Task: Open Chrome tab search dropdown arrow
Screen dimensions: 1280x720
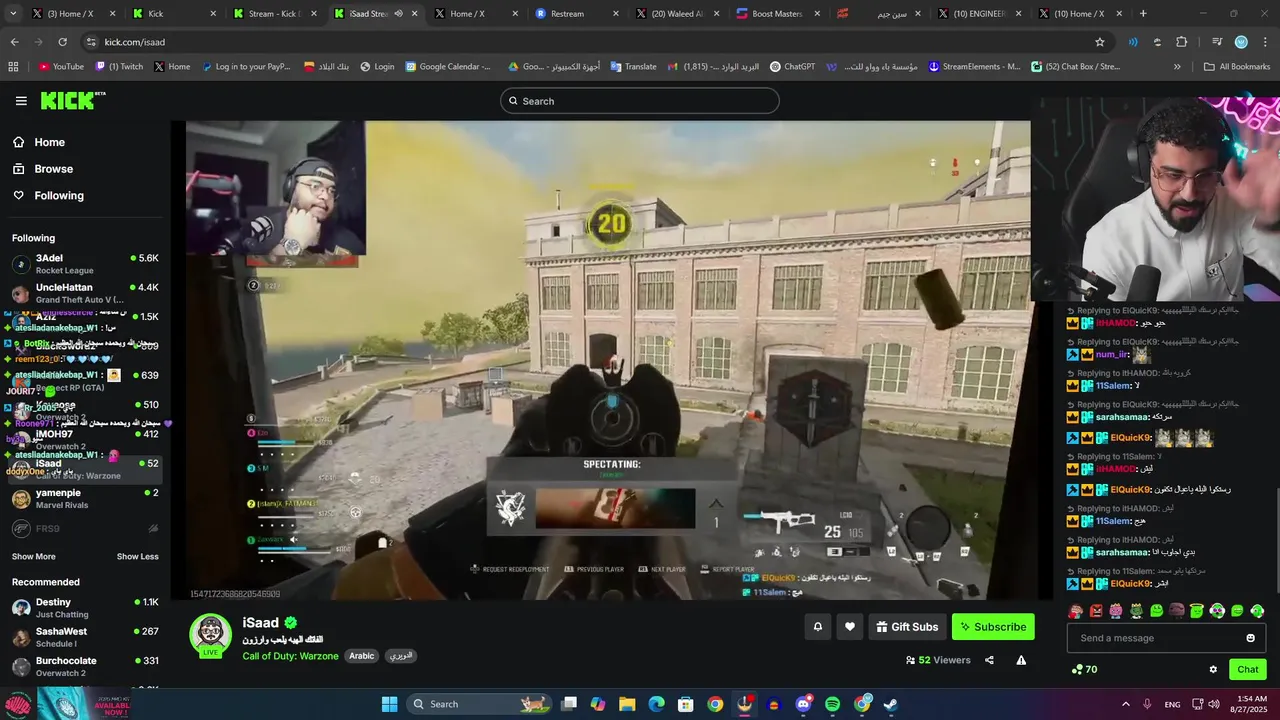Action: click(13, 14)
